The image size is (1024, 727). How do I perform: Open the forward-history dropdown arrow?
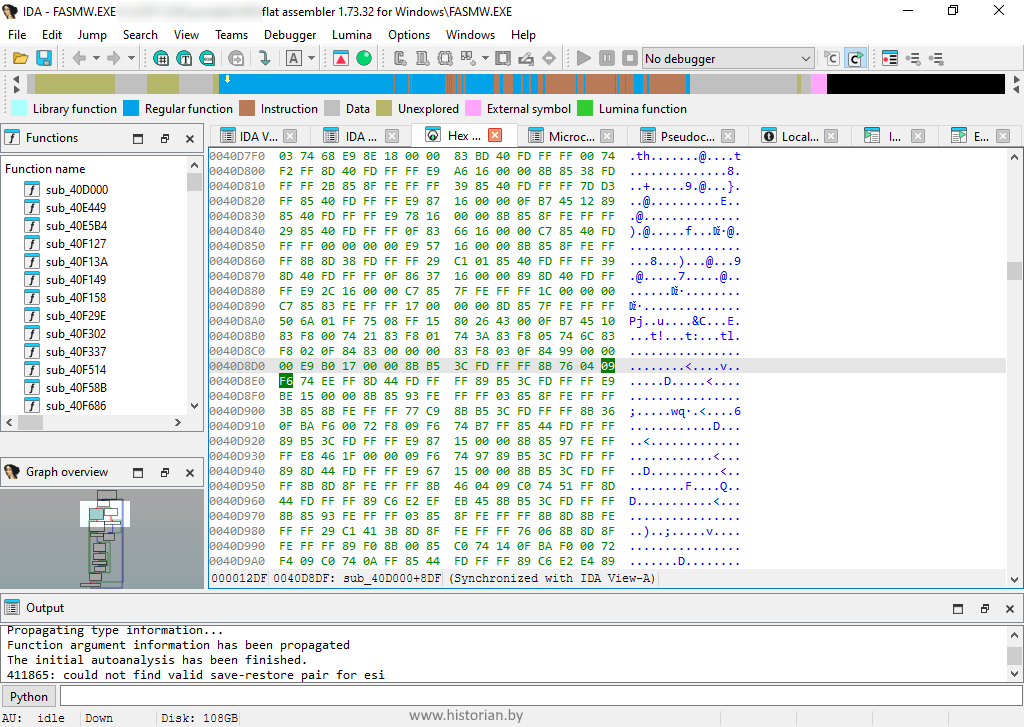131,59
